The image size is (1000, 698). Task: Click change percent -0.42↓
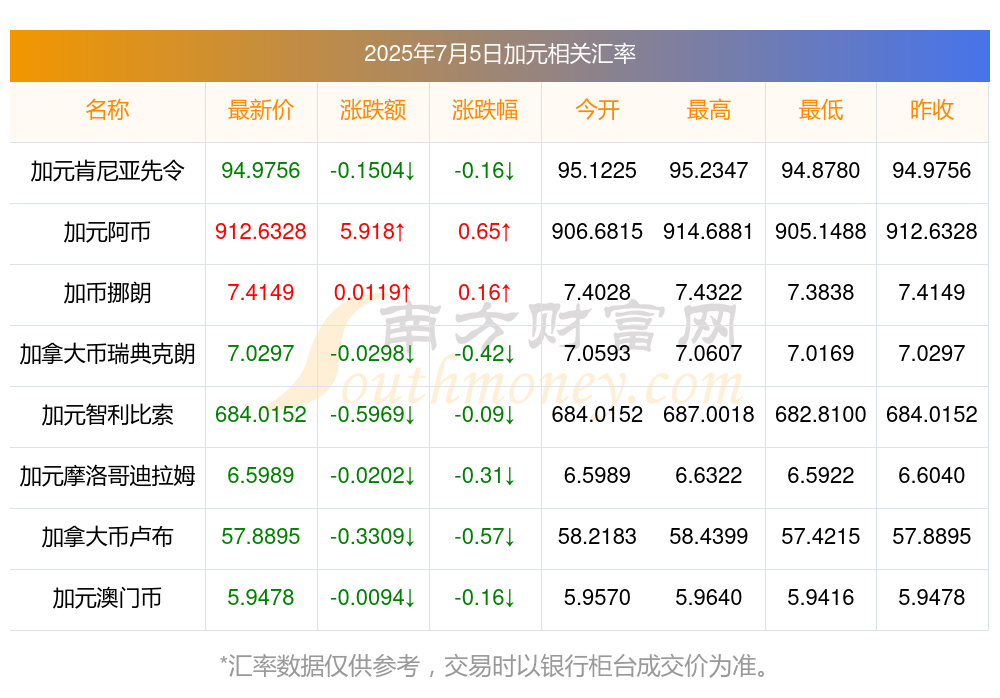coord(485,353)
